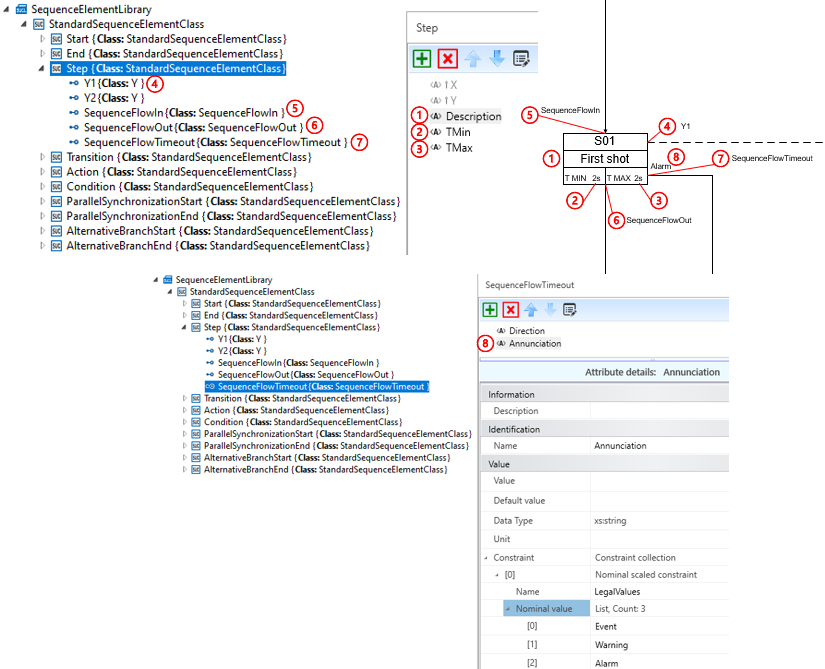Click class icon of AlternativeBranchEnd in Step-selected tree
825x669 pixels.
click(x=57, y=246)
